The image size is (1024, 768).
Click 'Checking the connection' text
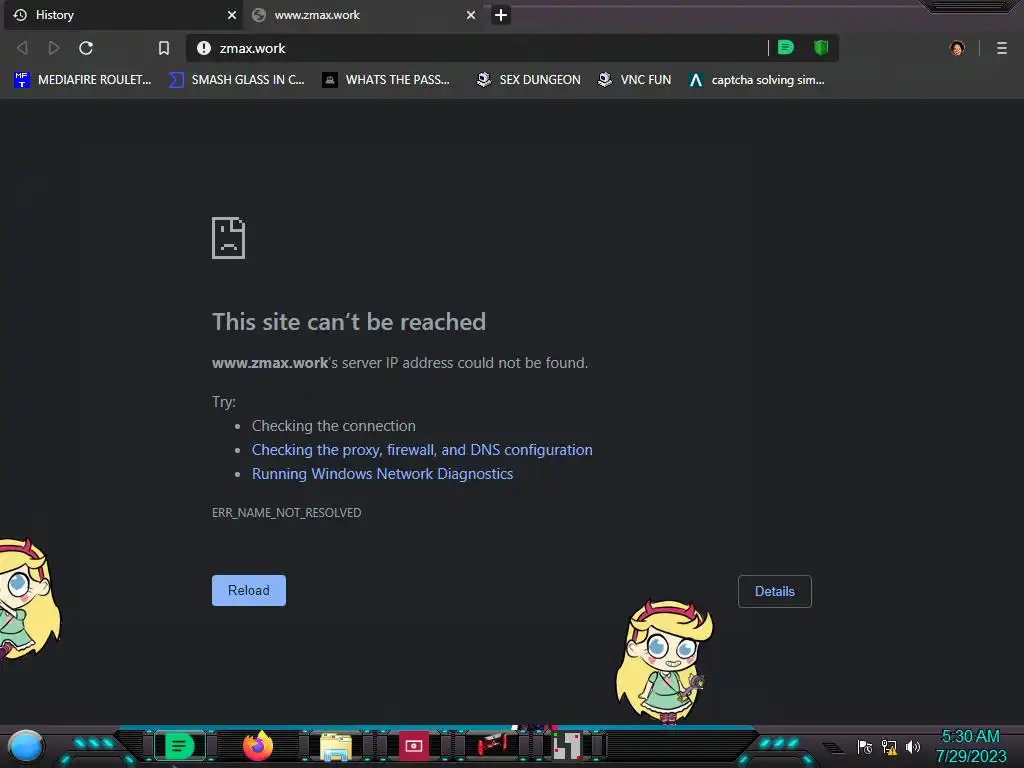coord(334,426)
